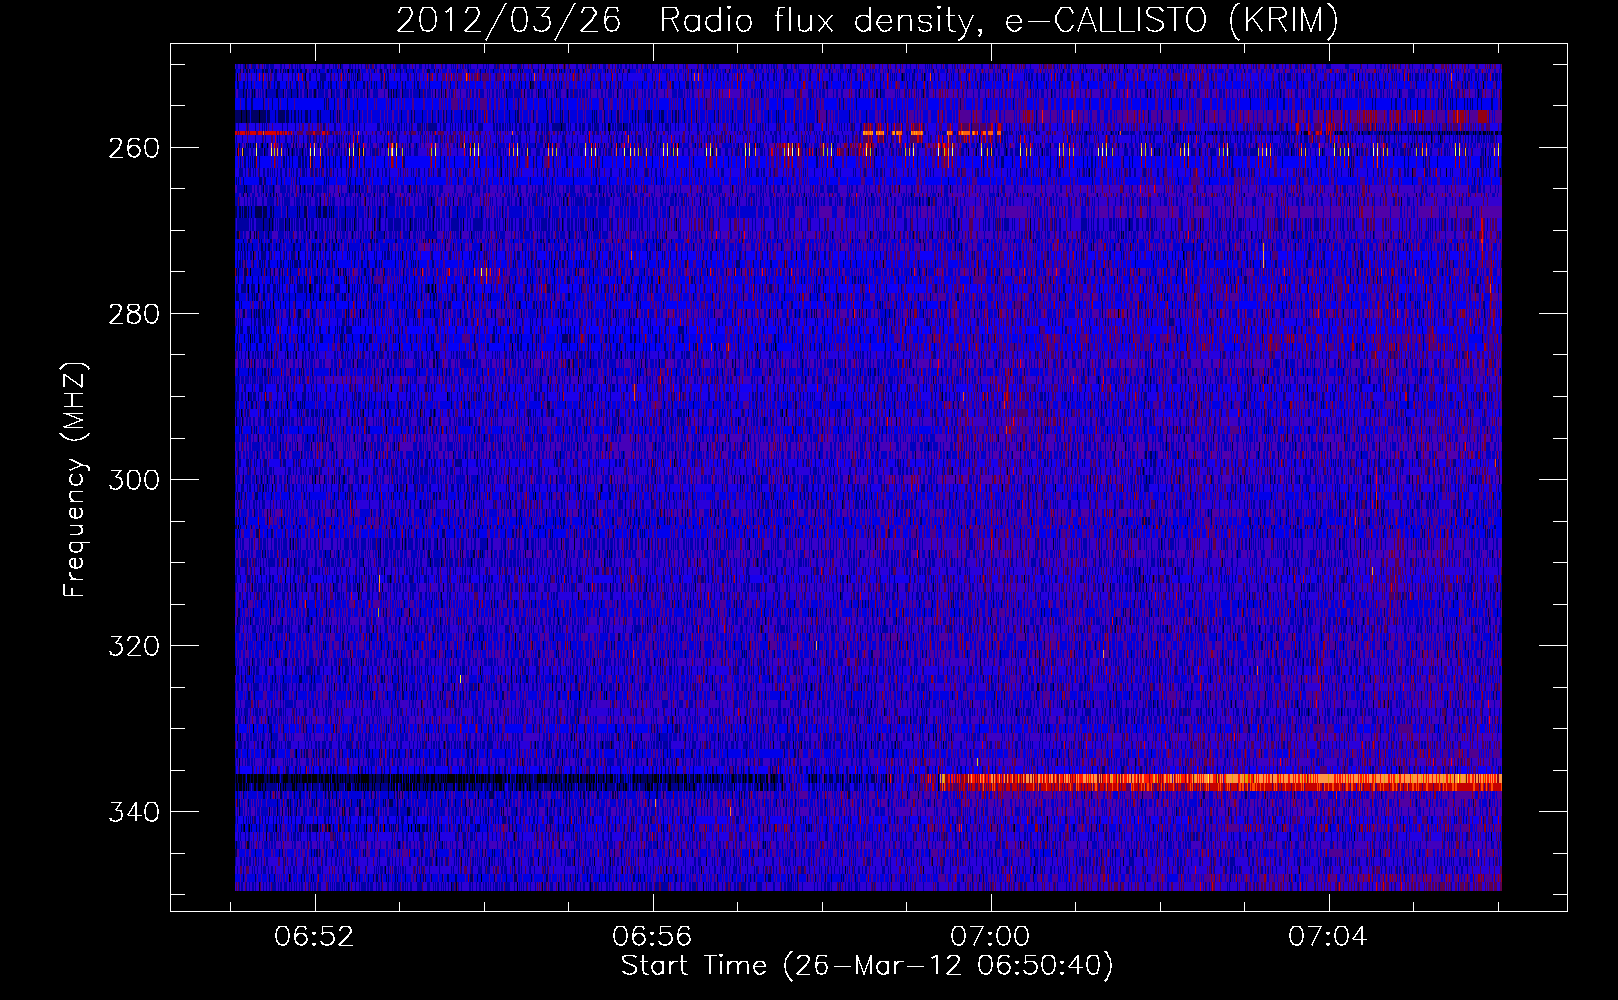Click the dark band near 337 MHz before 06:57
Image resolution: width=1618 pixels, height=1000 pixels.
click(x=509, y=782)
